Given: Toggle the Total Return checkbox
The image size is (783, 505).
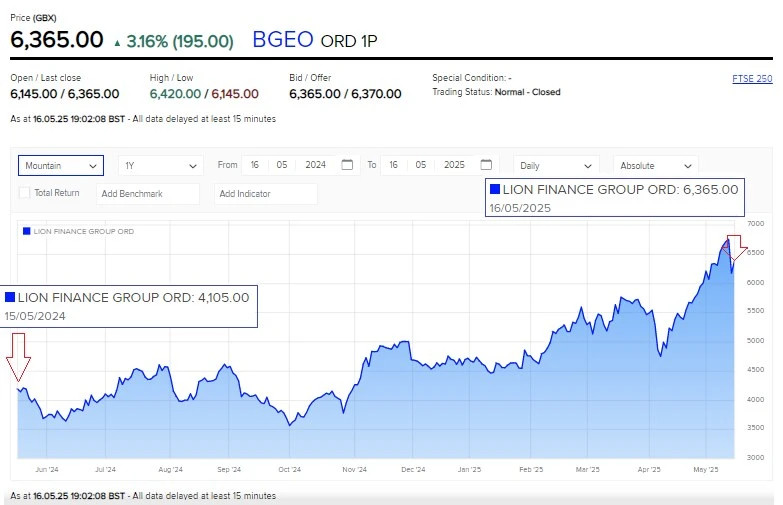Looking at the screenshot, I should [x=24, y=193].
